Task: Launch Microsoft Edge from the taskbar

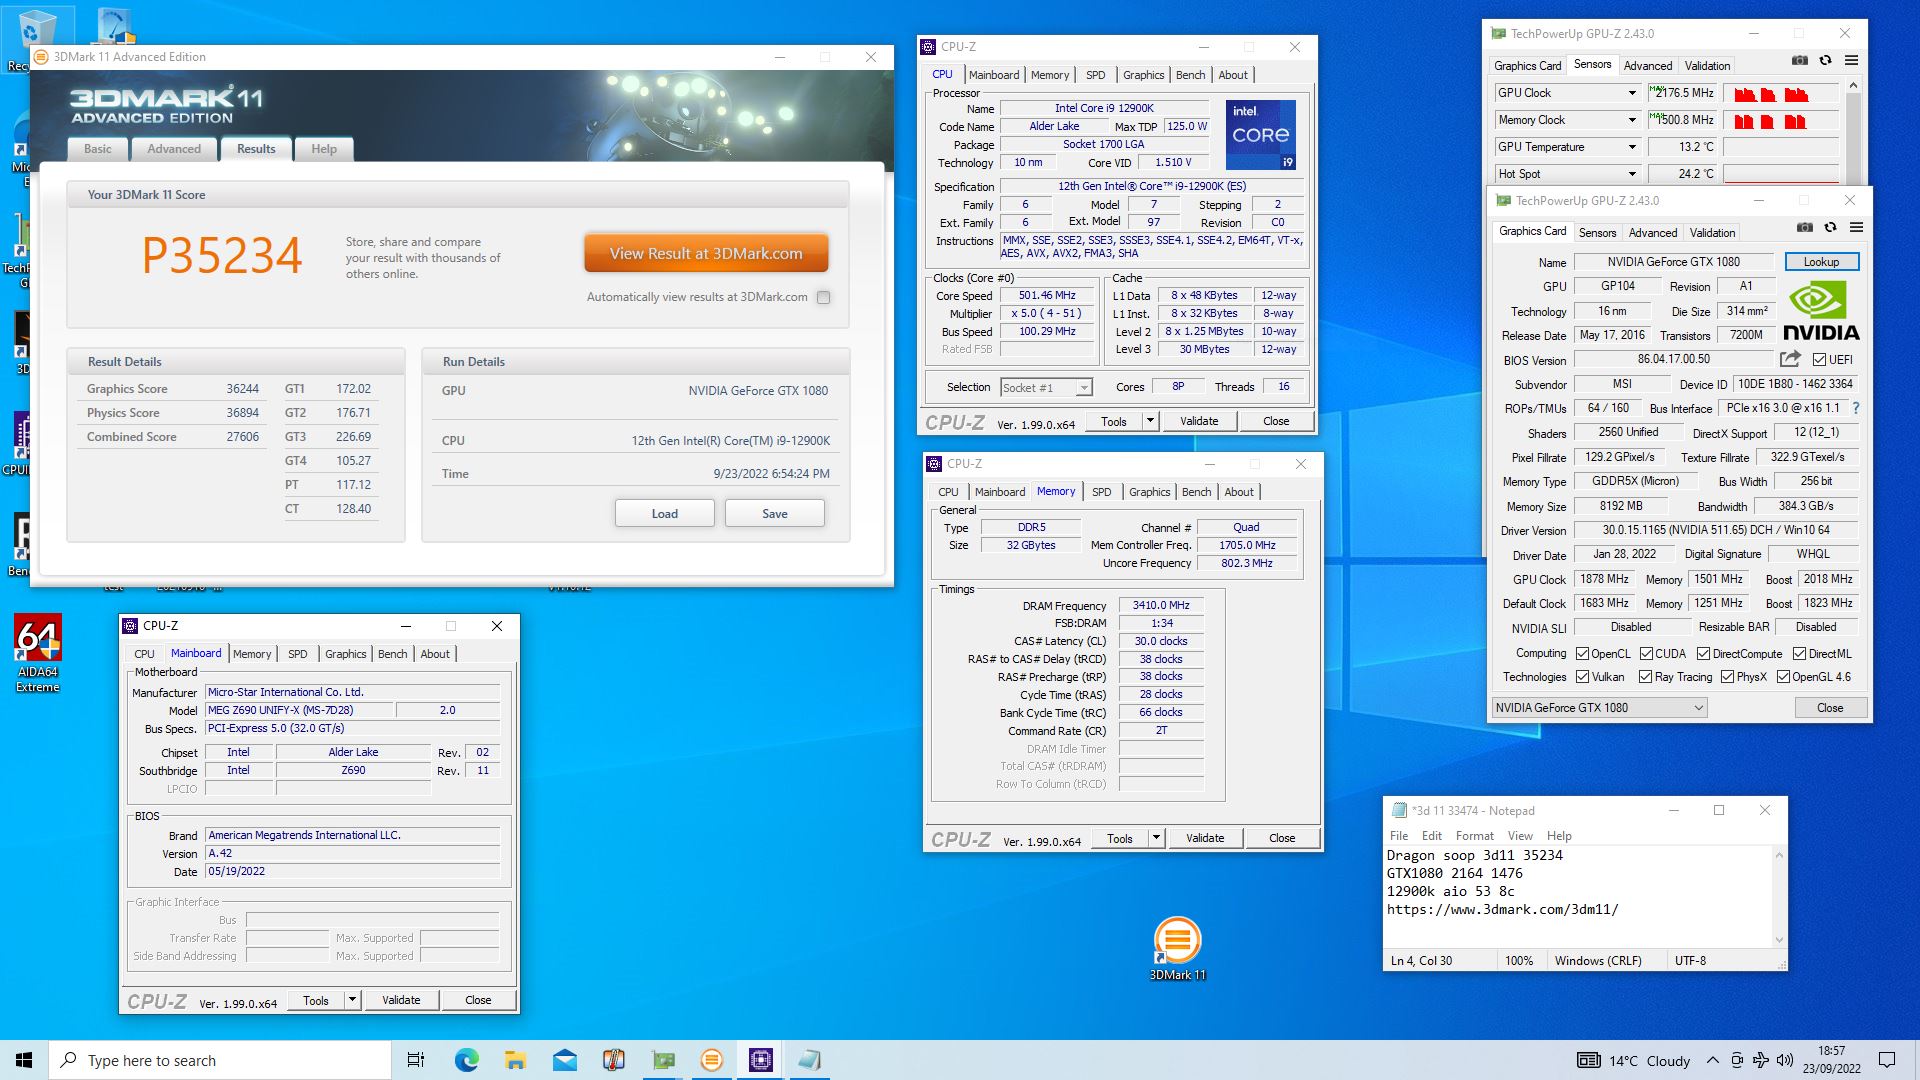Action: (x=466, y=1060)
